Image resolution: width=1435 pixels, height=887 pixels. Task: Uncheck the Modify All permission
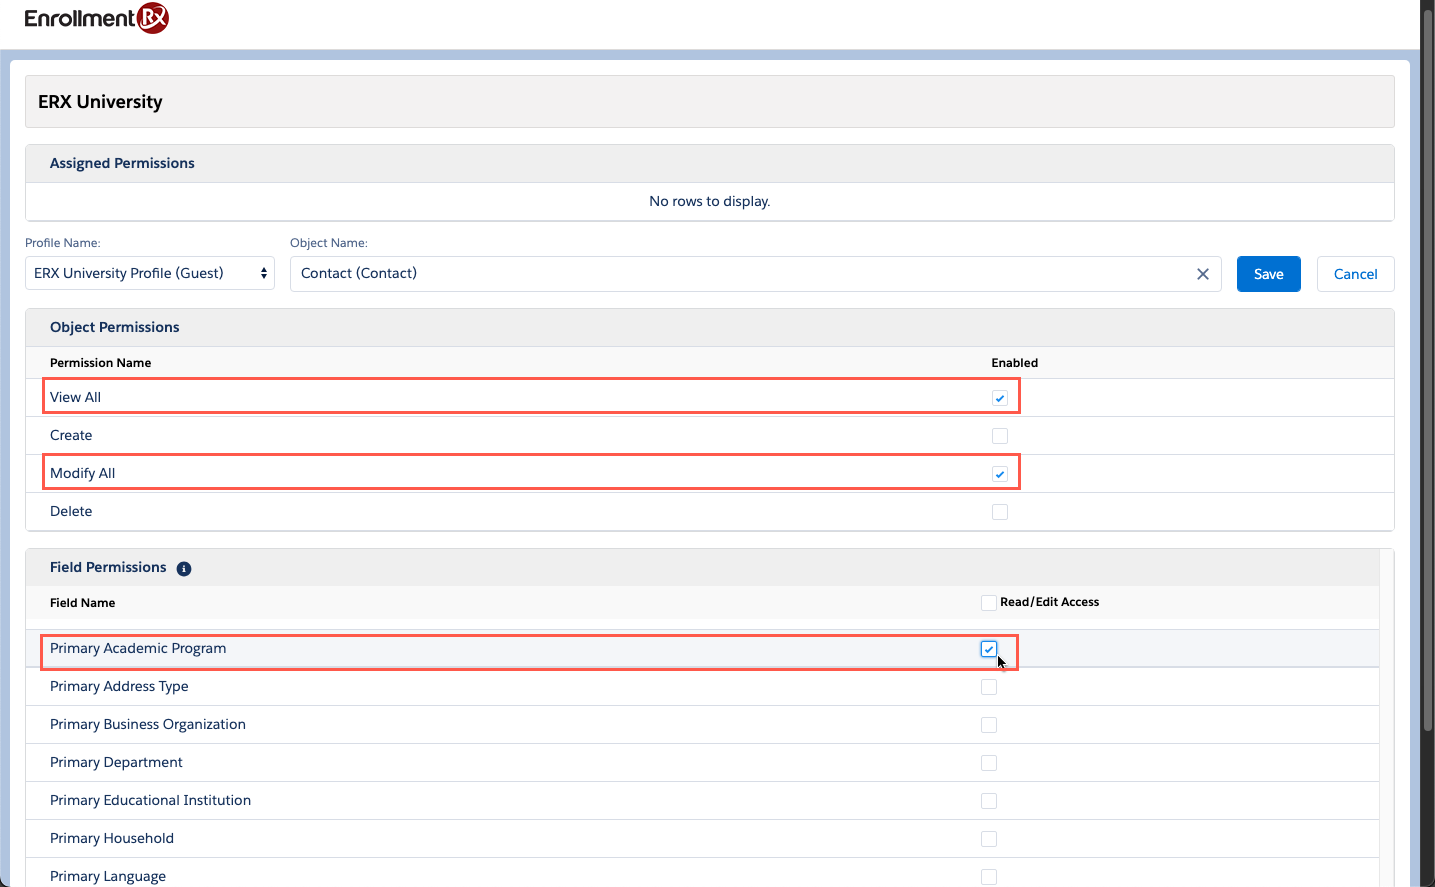pyautogui.click(x=1000, y=474)
